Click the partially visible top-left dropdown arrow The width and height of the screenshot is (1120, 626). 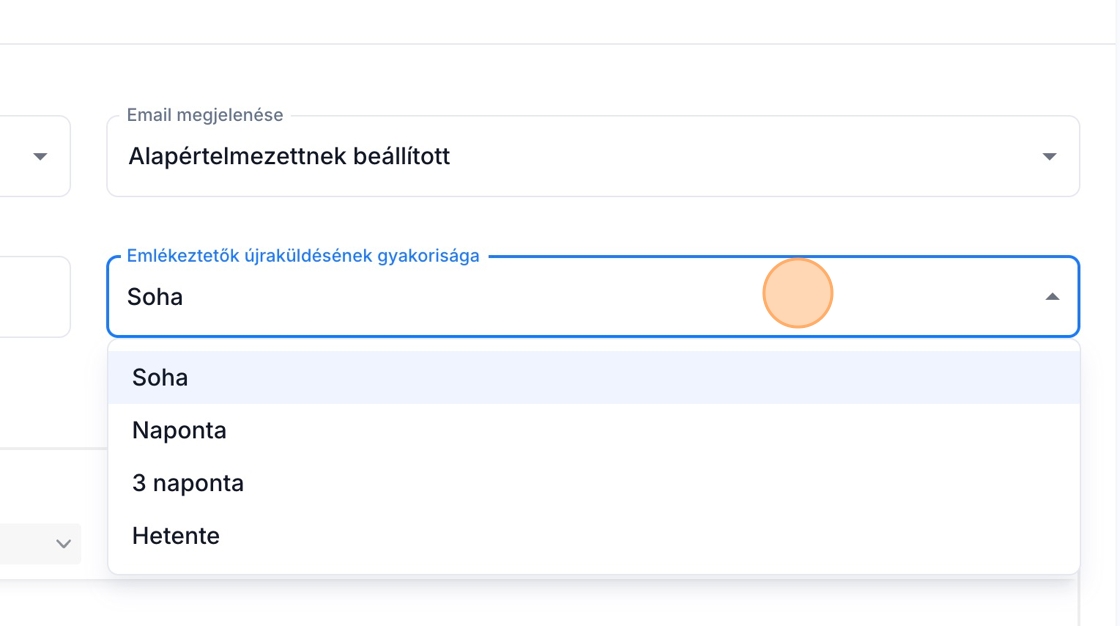click(x=40, y=157)
